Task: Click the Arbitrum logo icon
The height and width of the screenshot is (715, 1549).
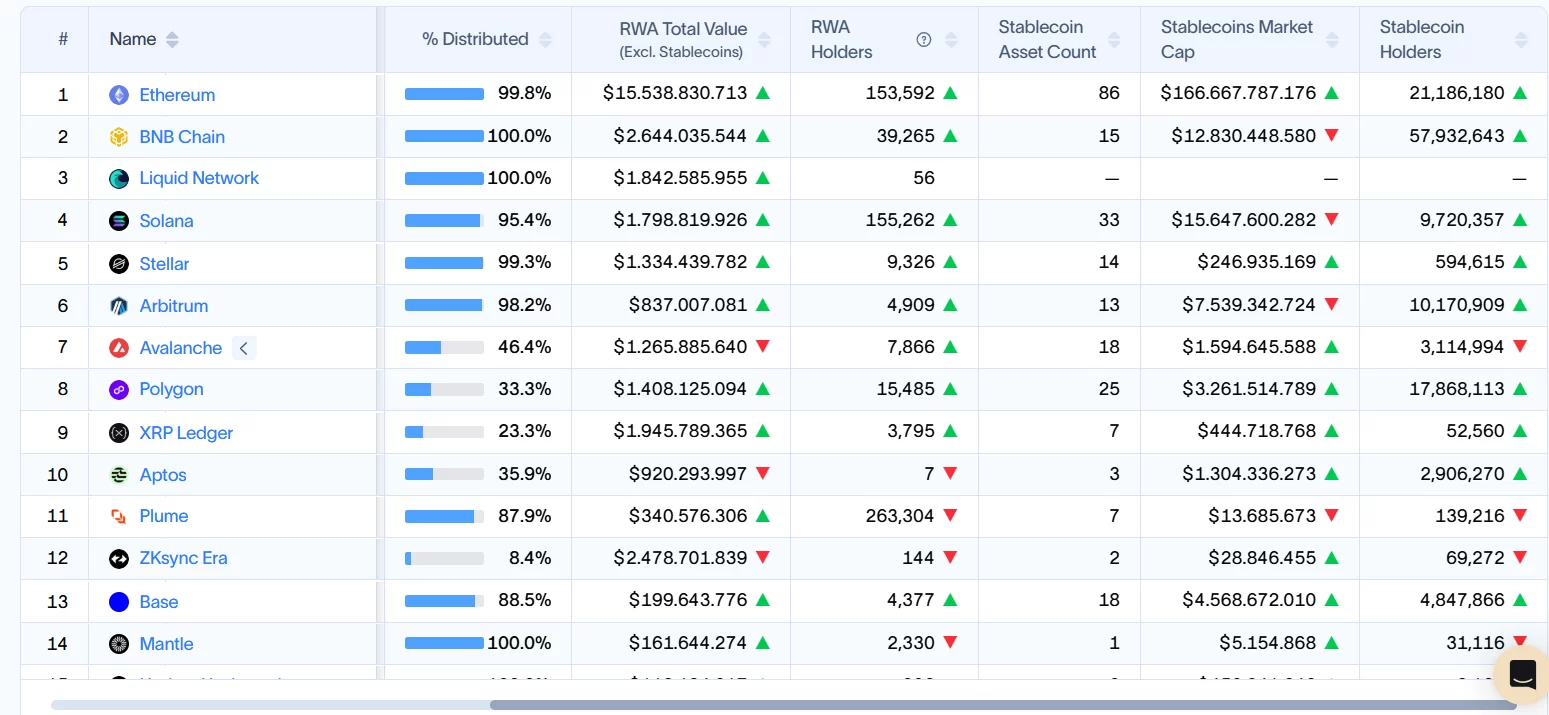Action: [119, 306]
